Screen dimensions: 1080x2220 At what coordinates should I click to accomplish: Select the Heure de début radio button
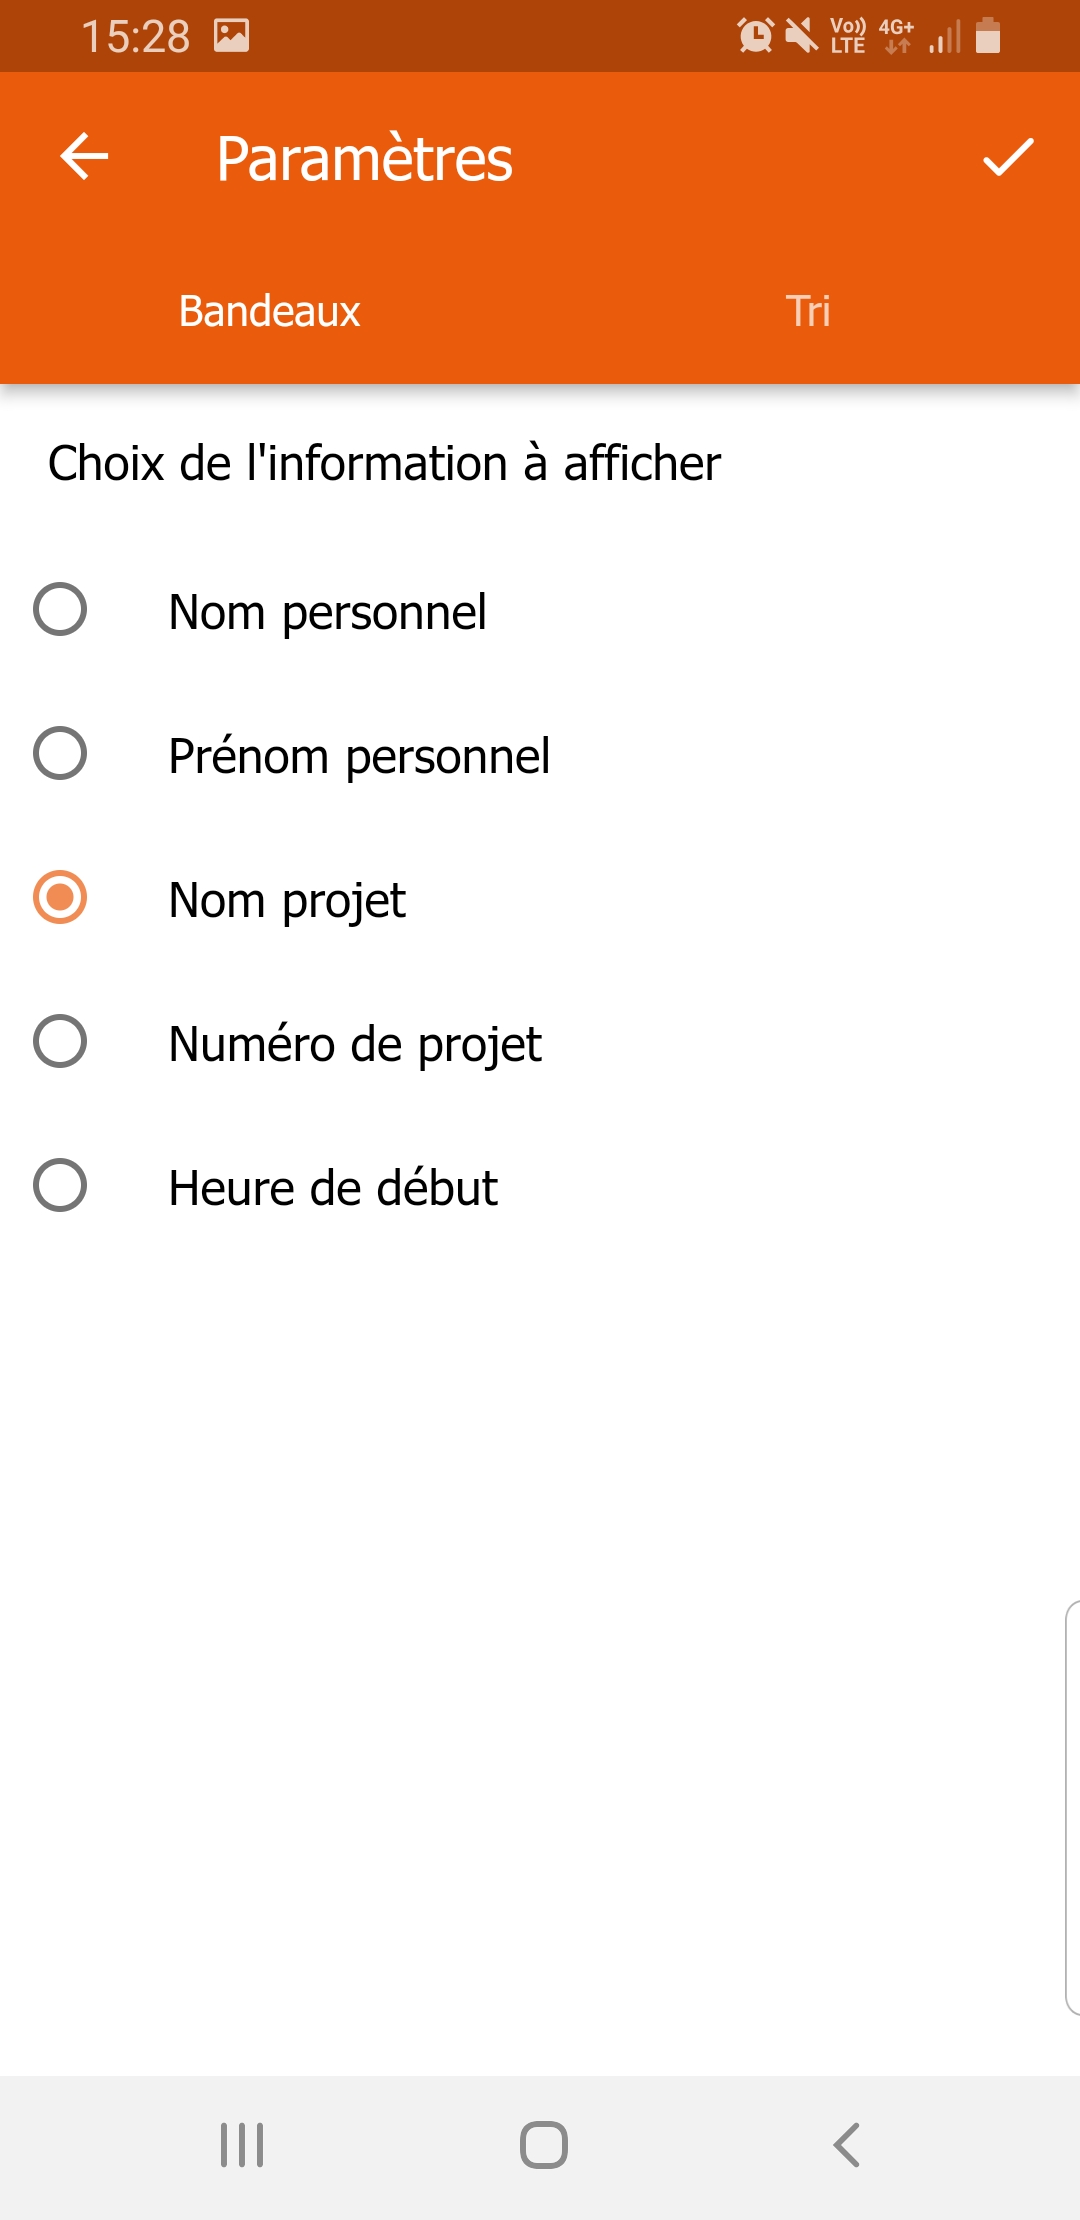point(60,1186)
